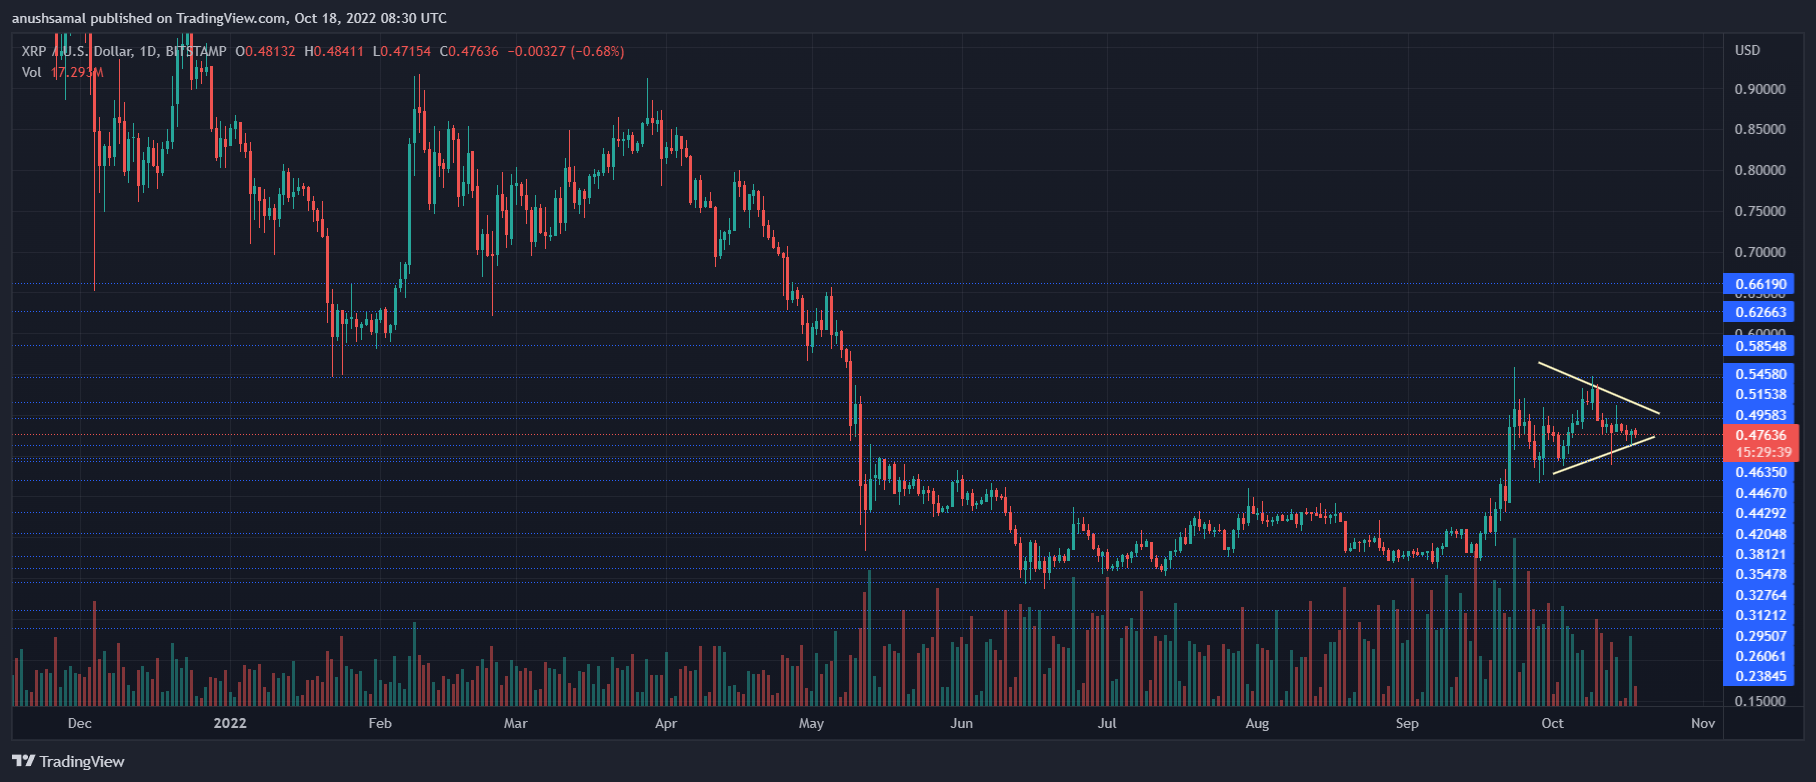The image size is (1816, 782).
Task: Click the 0.23845 price level tag
Action: tap(1759, 676)
